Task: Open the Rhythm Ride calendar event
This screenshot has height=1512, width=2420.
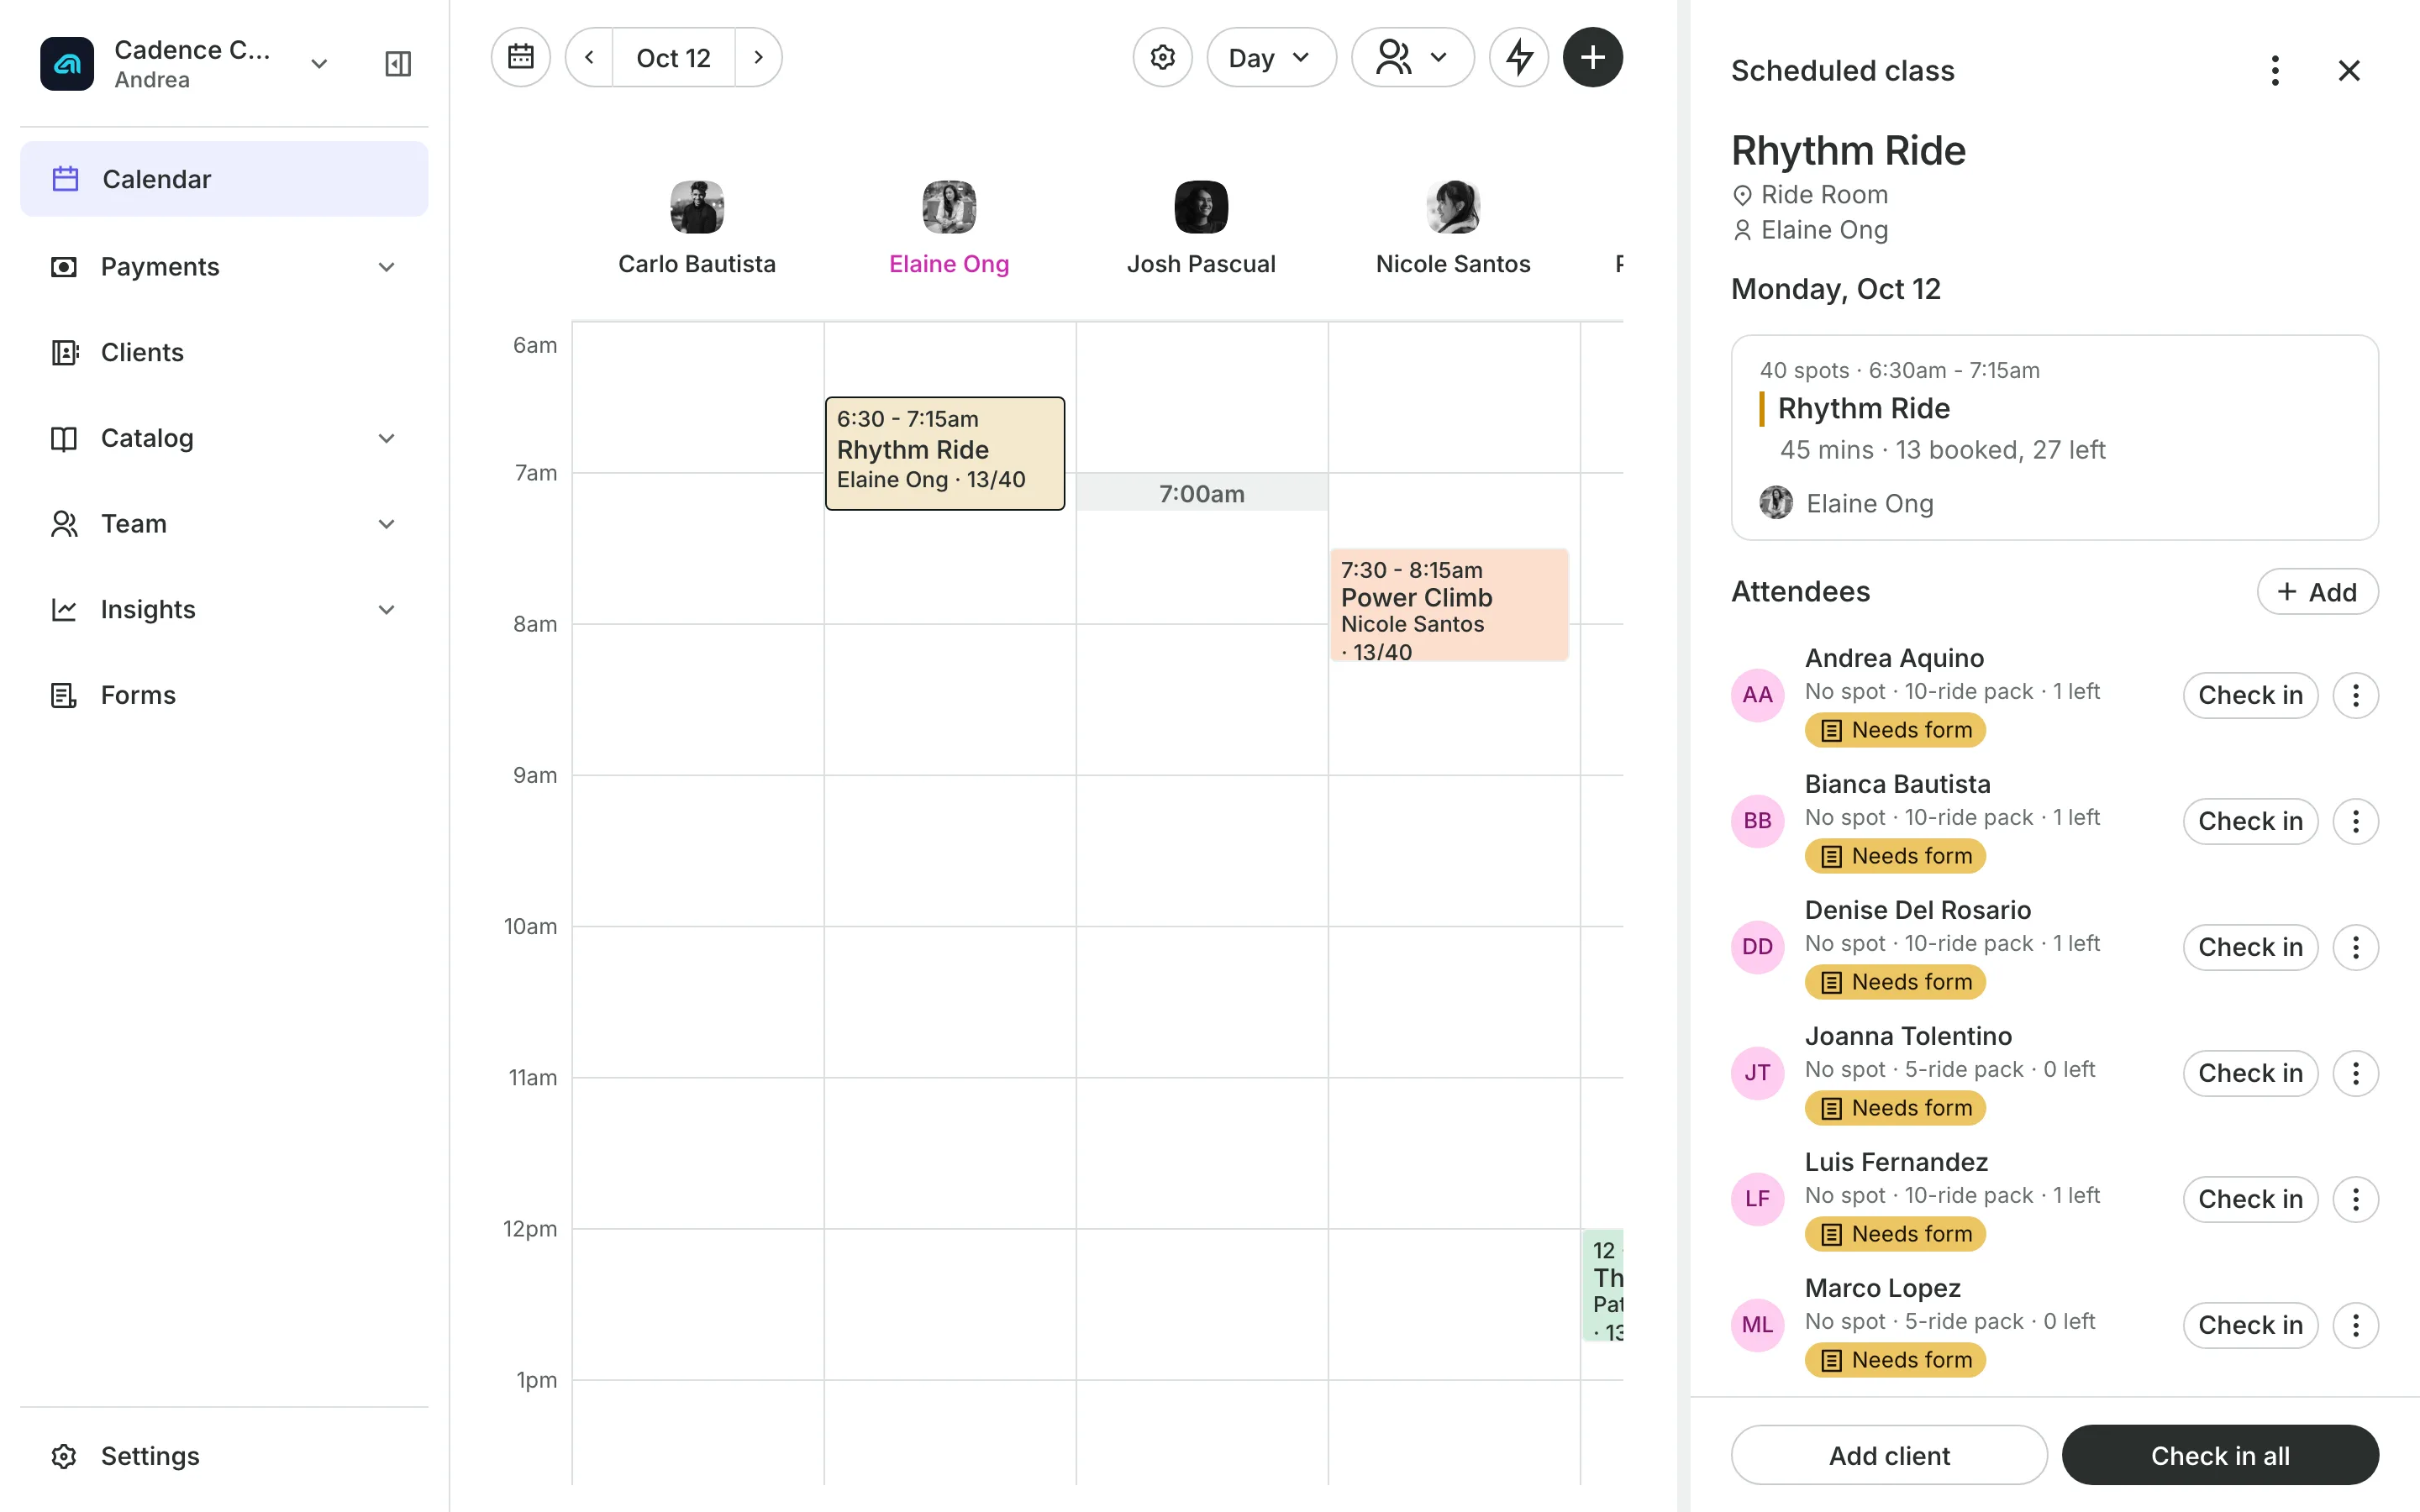Action: (x=945, y=453)
